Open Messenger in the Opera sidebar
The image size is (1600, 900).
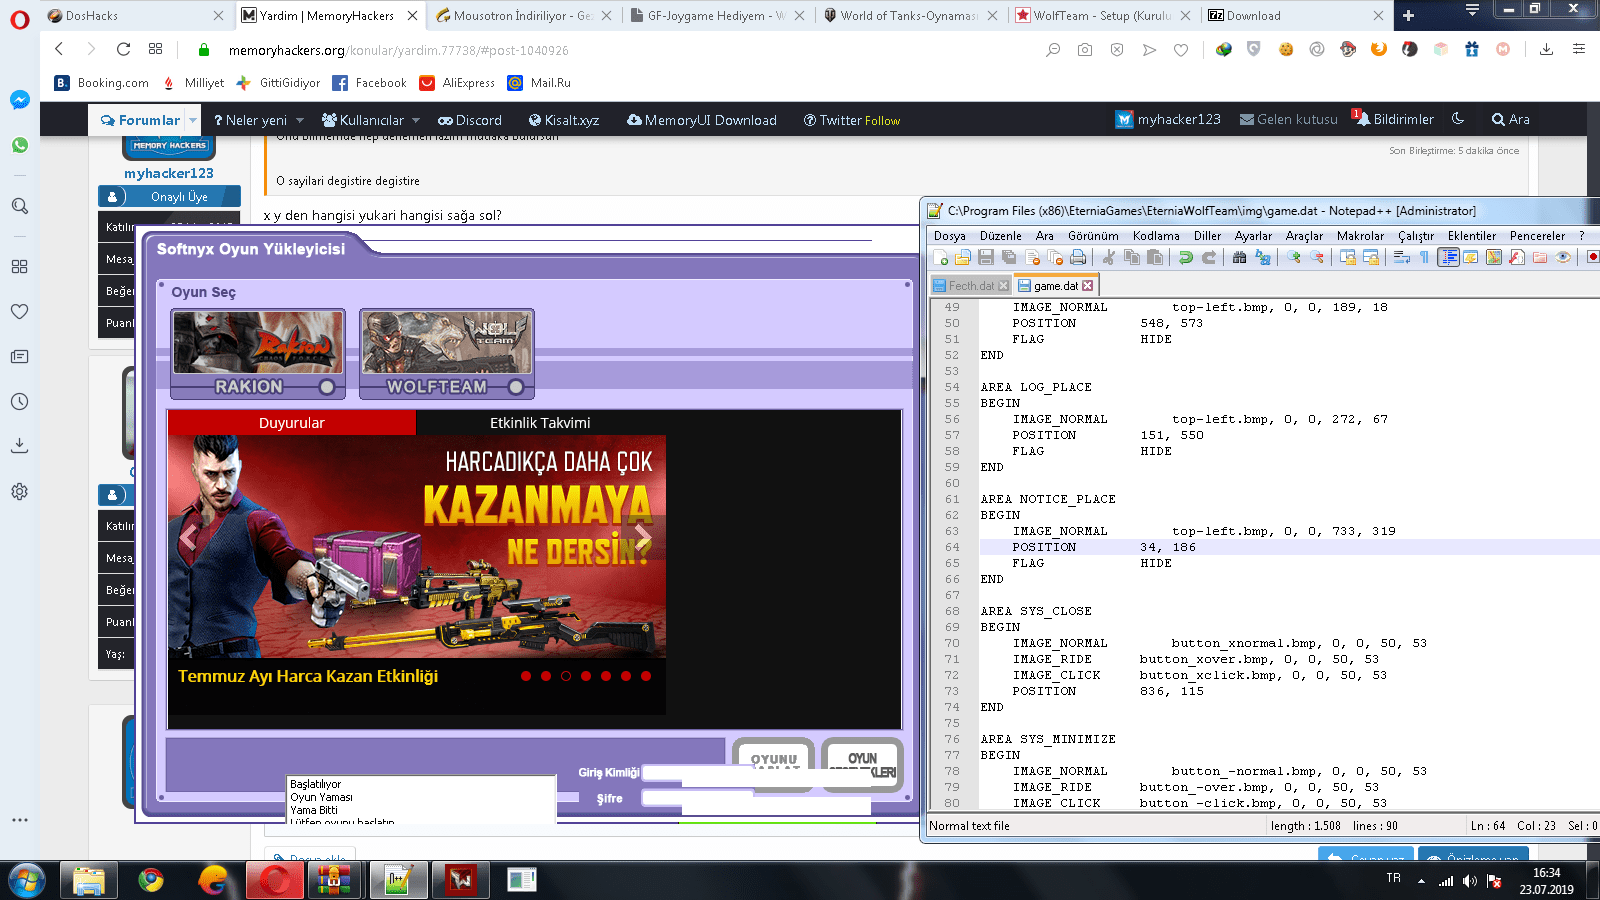(x=19, y=100)
